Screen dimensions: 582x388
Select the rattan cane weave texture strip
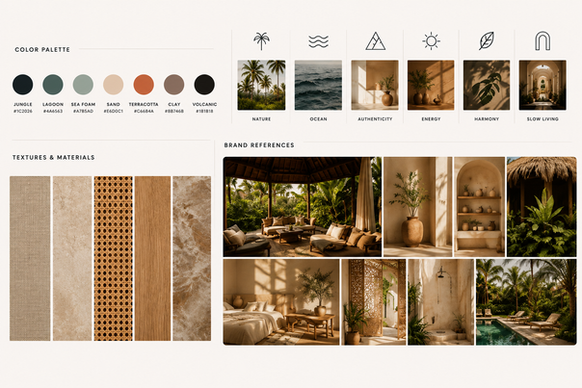pyautogui.click(x=113, y=258)
